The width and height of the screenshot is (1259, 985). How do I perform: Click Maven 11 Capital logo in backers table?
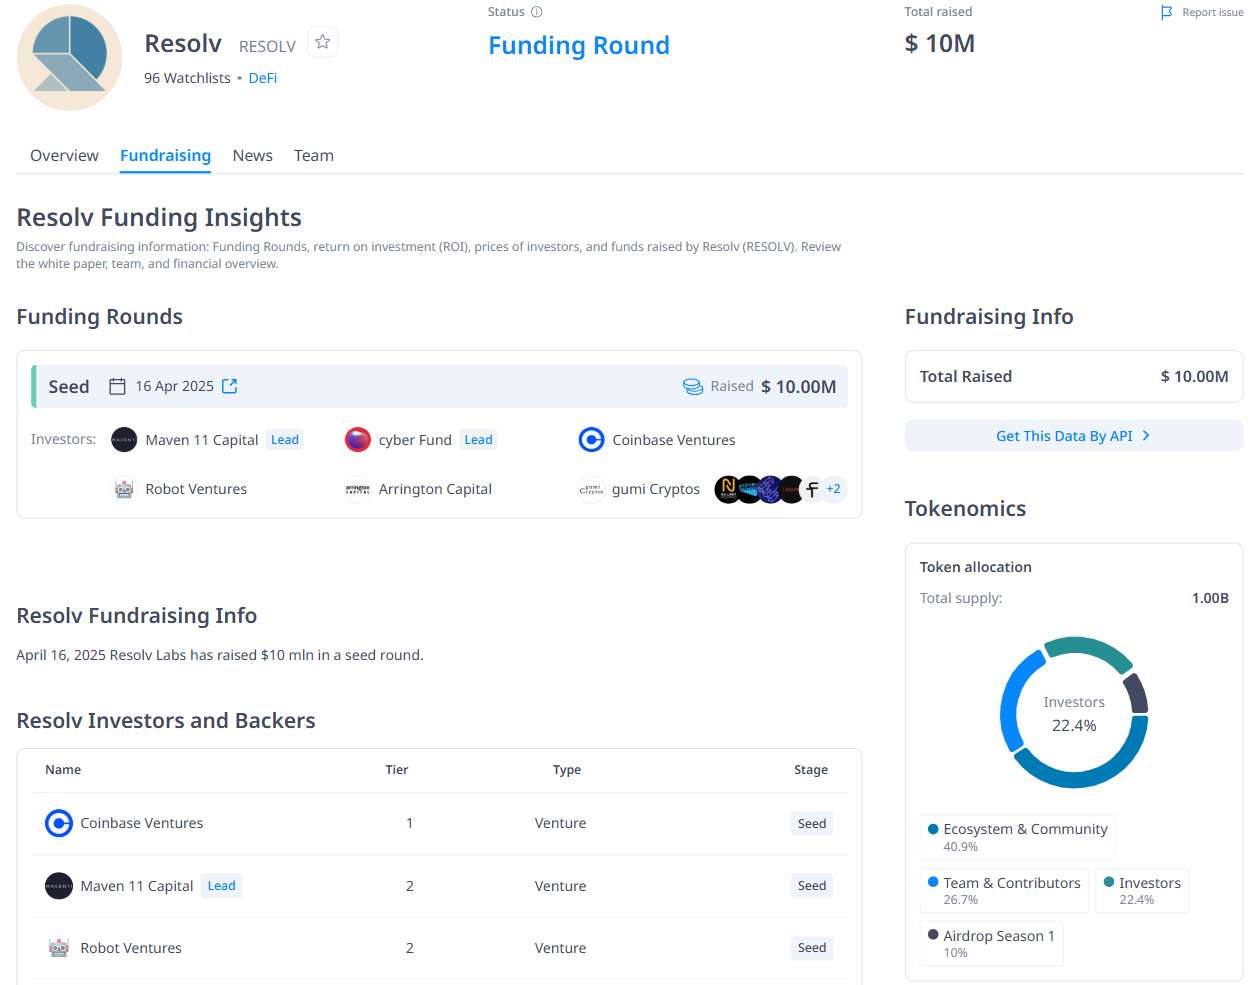(x=59, y=886)
